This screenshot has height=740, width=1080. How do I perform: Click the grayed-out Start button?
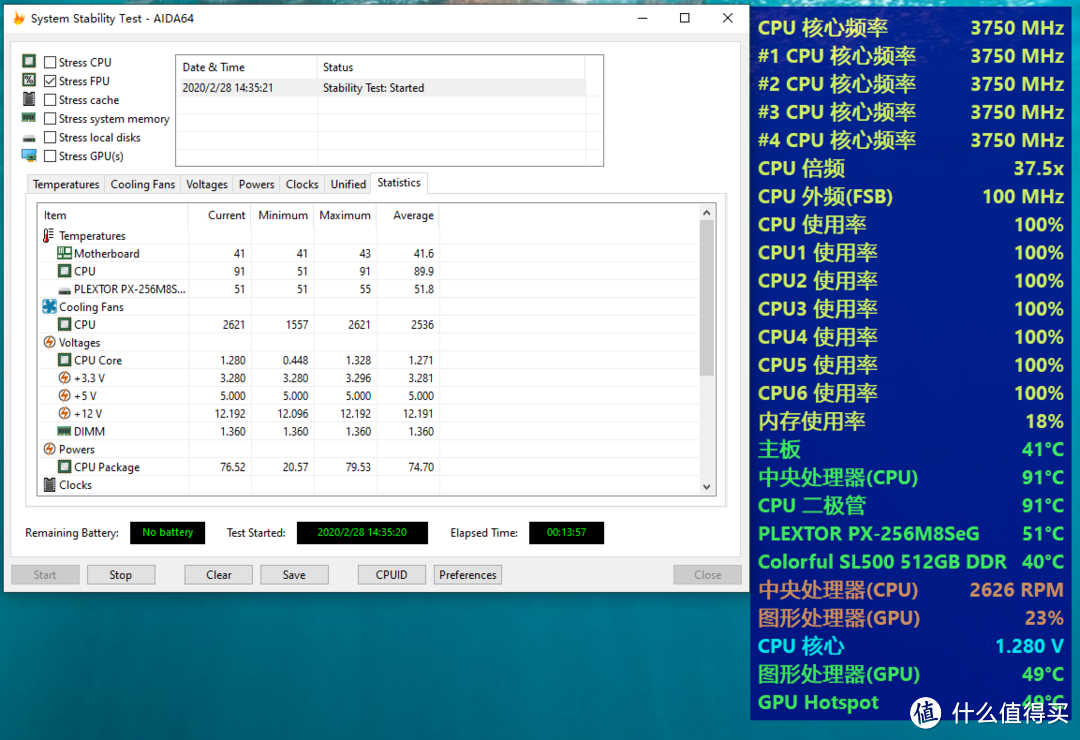pos(45,575)
